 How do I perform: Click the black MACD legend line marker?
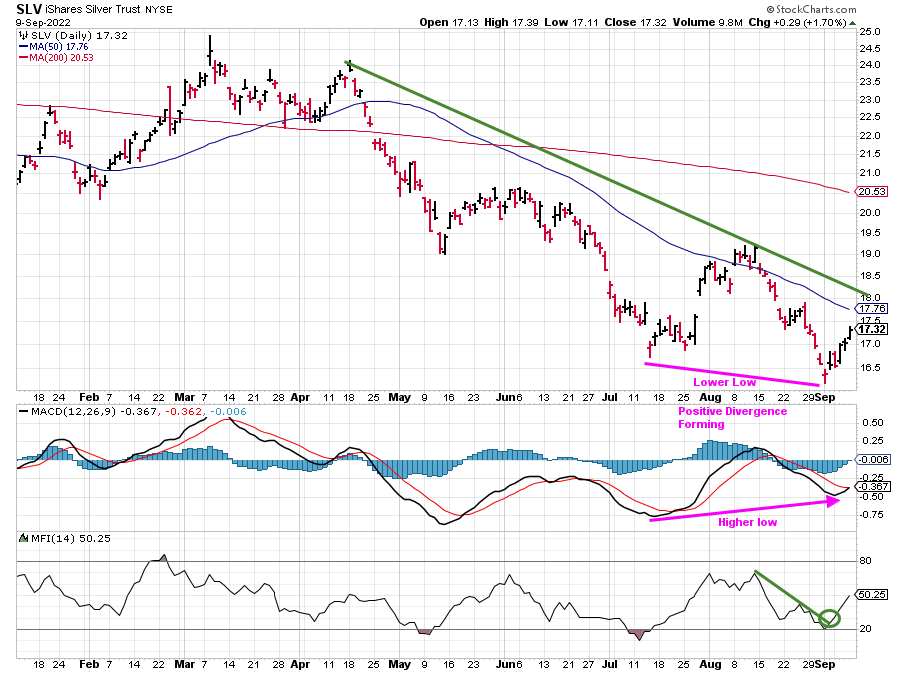(24, 411)
